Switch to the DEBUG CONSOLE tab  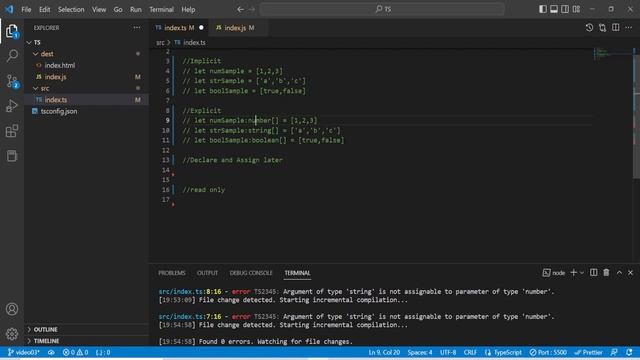coord(251,273)
